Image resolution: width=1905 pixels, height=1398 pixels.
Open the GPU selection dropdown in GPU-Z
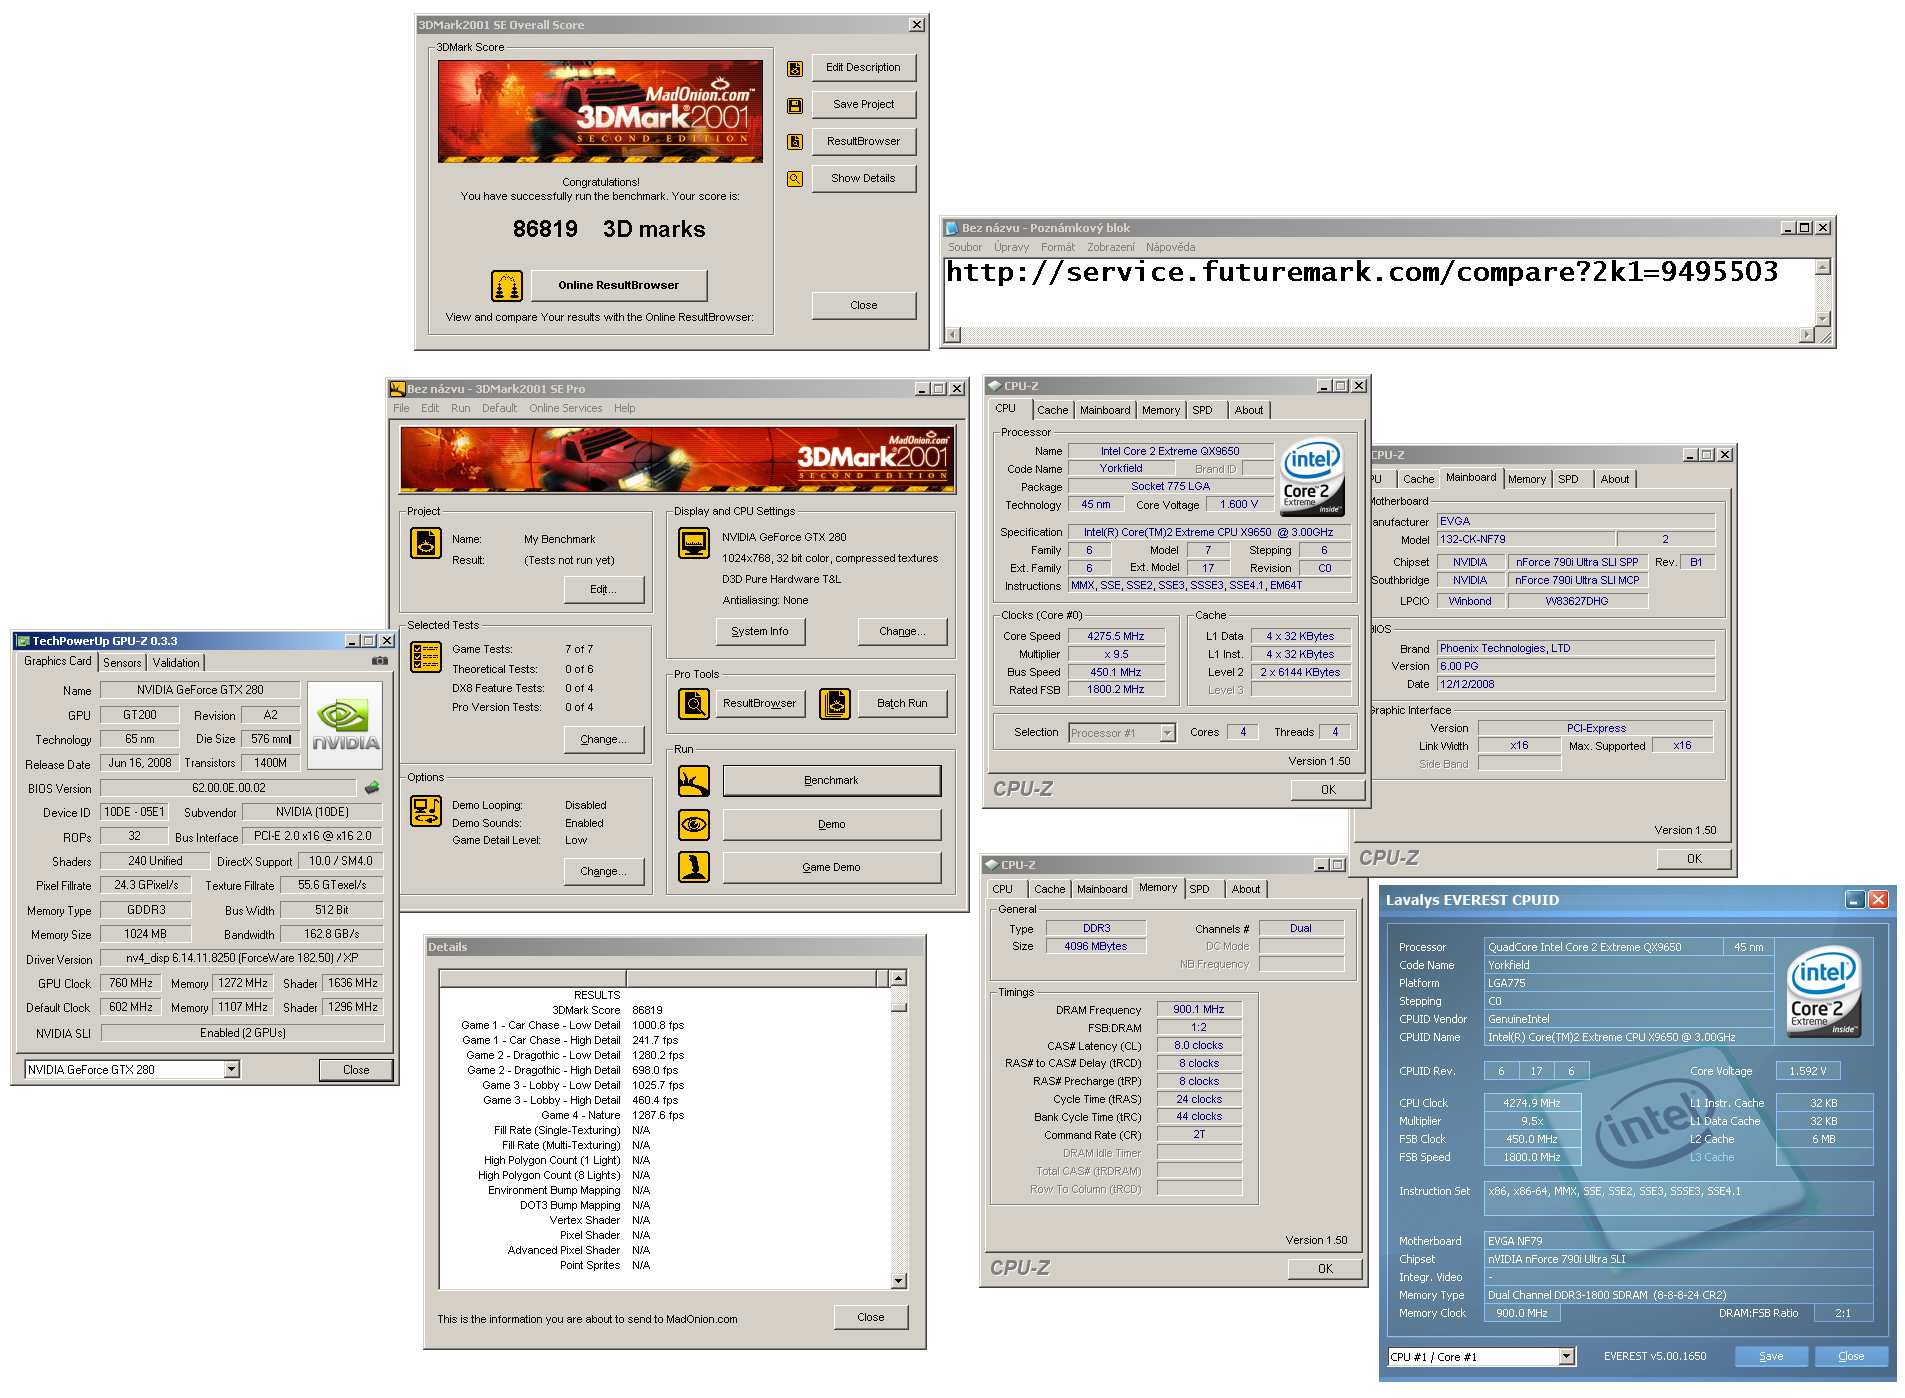tap(232, 1070)
